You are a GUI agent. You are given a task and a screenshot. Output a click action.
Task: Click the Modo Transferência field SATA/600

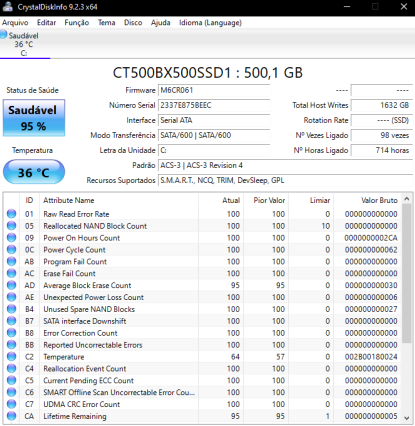214,135
